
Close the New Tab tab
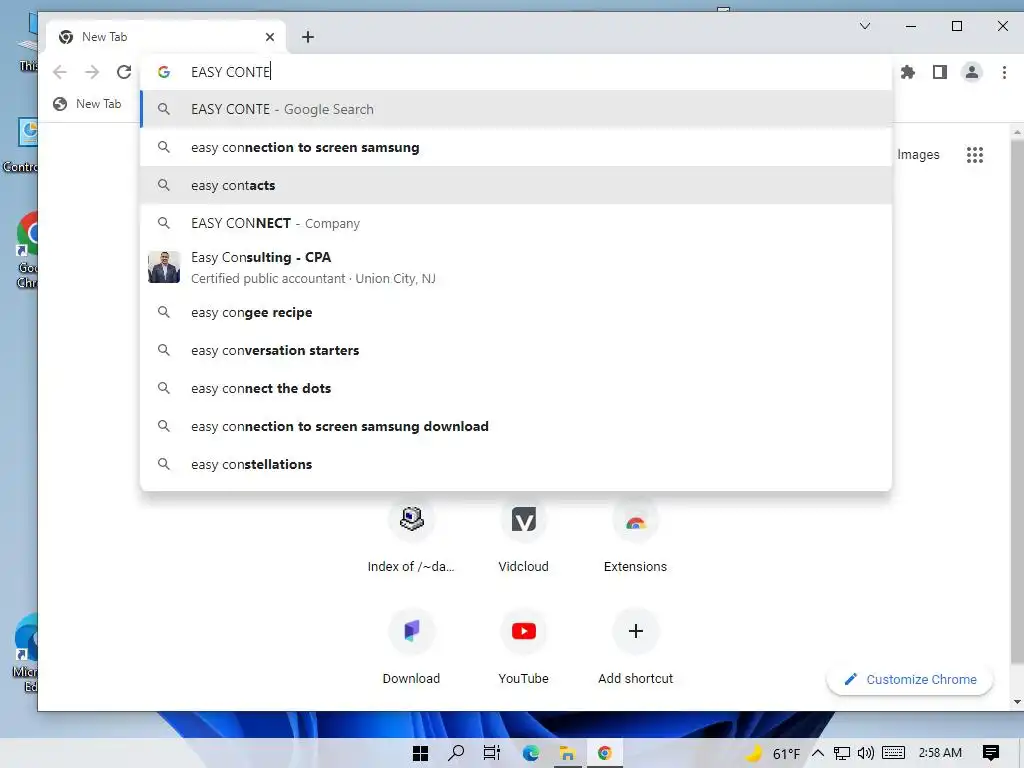click(x=270, y=37)
